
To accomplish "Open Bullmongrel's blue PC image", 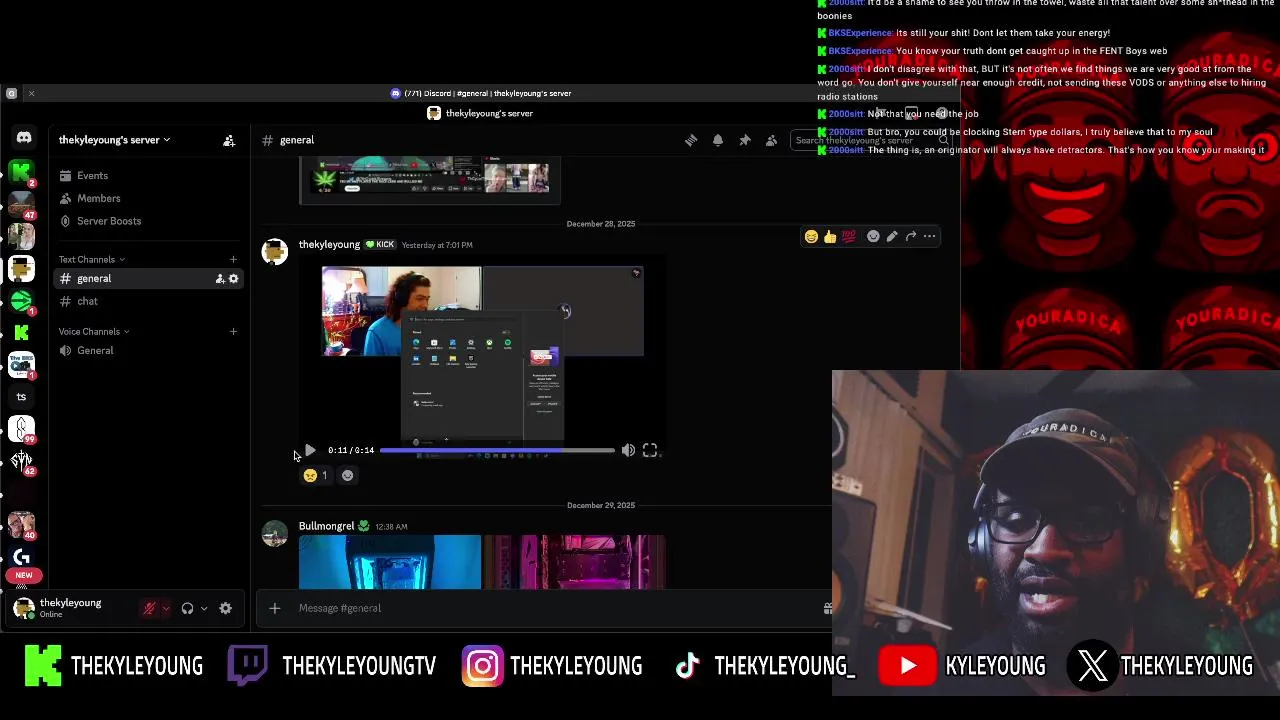I will [390, 562].
